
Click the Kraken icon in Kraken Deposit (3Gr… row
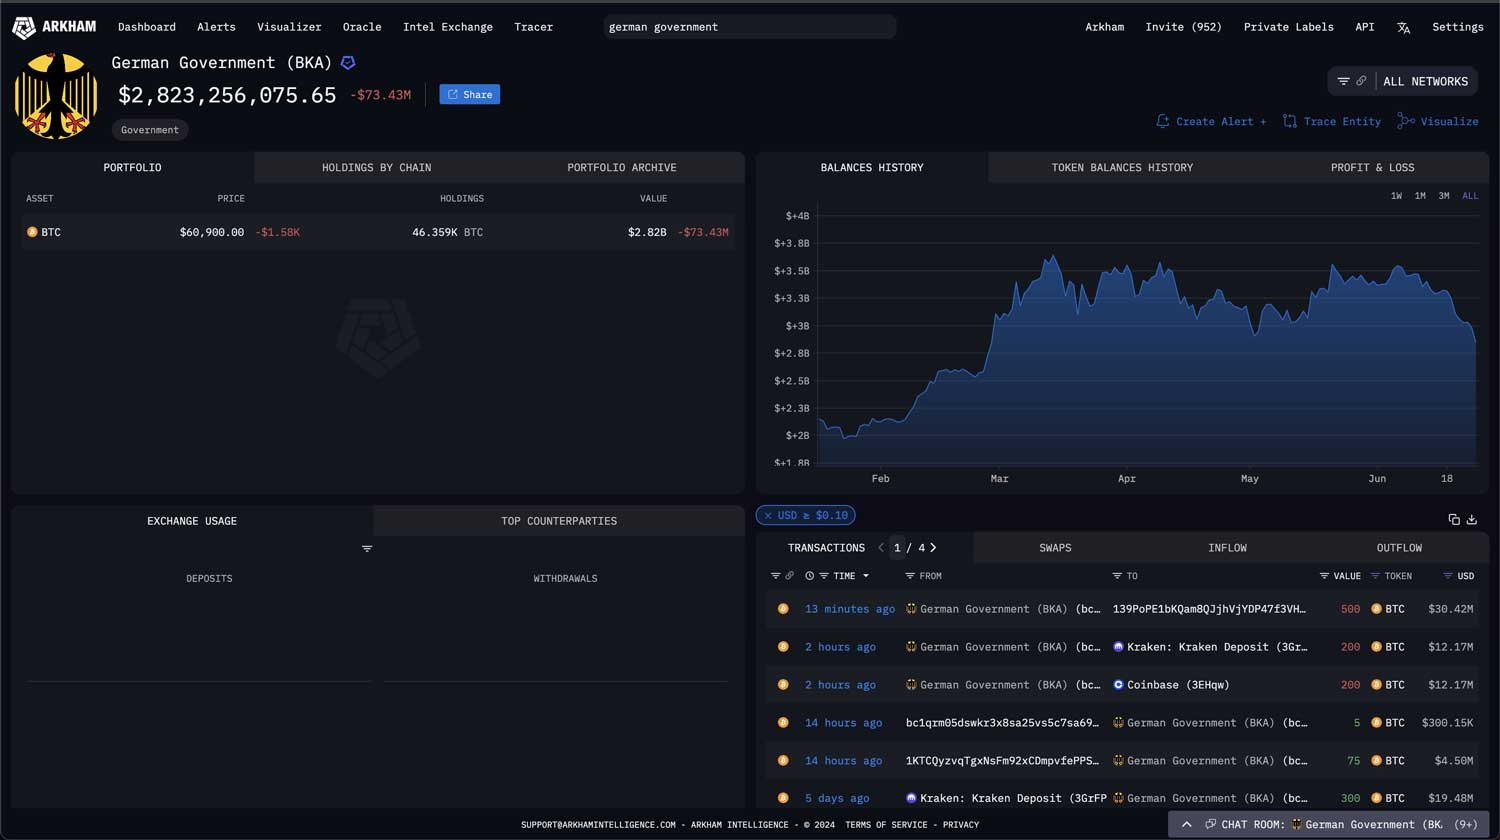pos(1118,647)
